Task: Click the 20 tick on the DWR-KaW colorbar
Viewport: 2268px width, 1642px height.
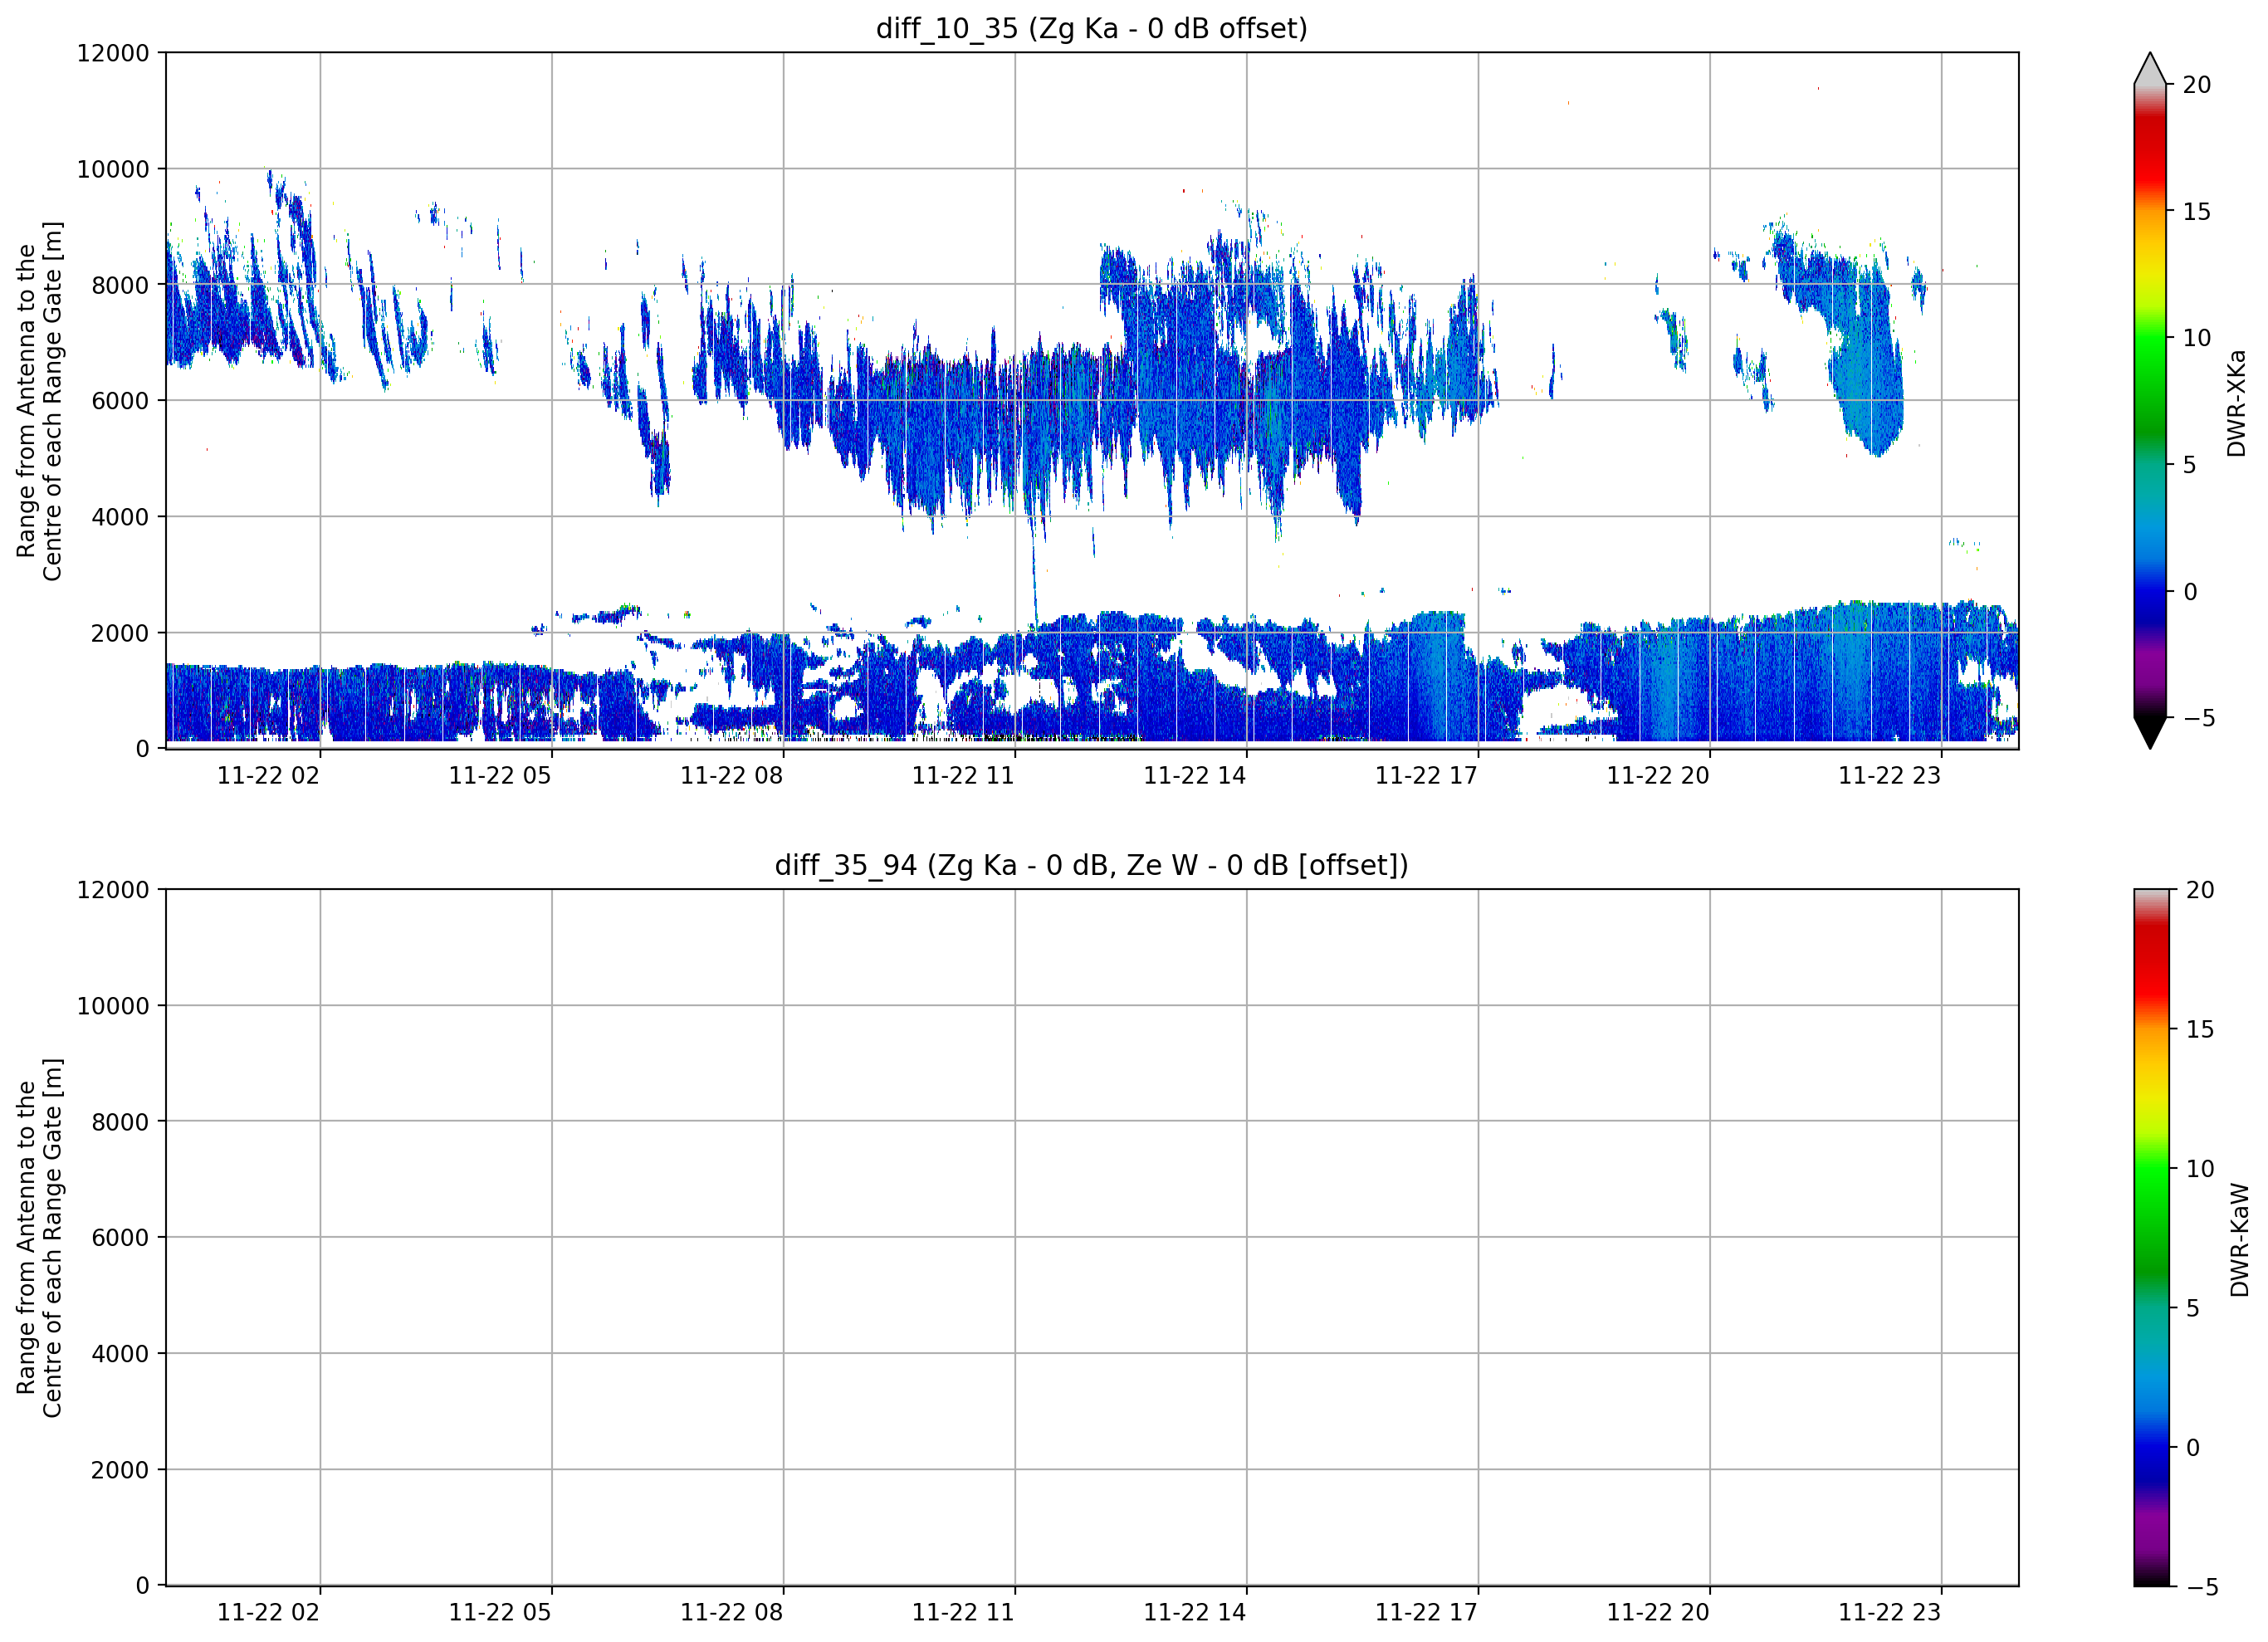Action: click(x=2200, y=890)
